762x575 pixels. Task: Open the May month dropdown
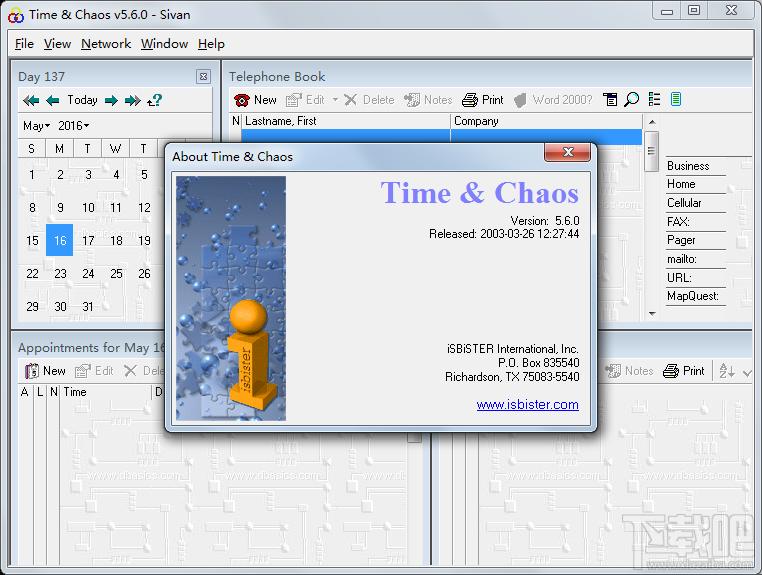click(x=36, y=126)
